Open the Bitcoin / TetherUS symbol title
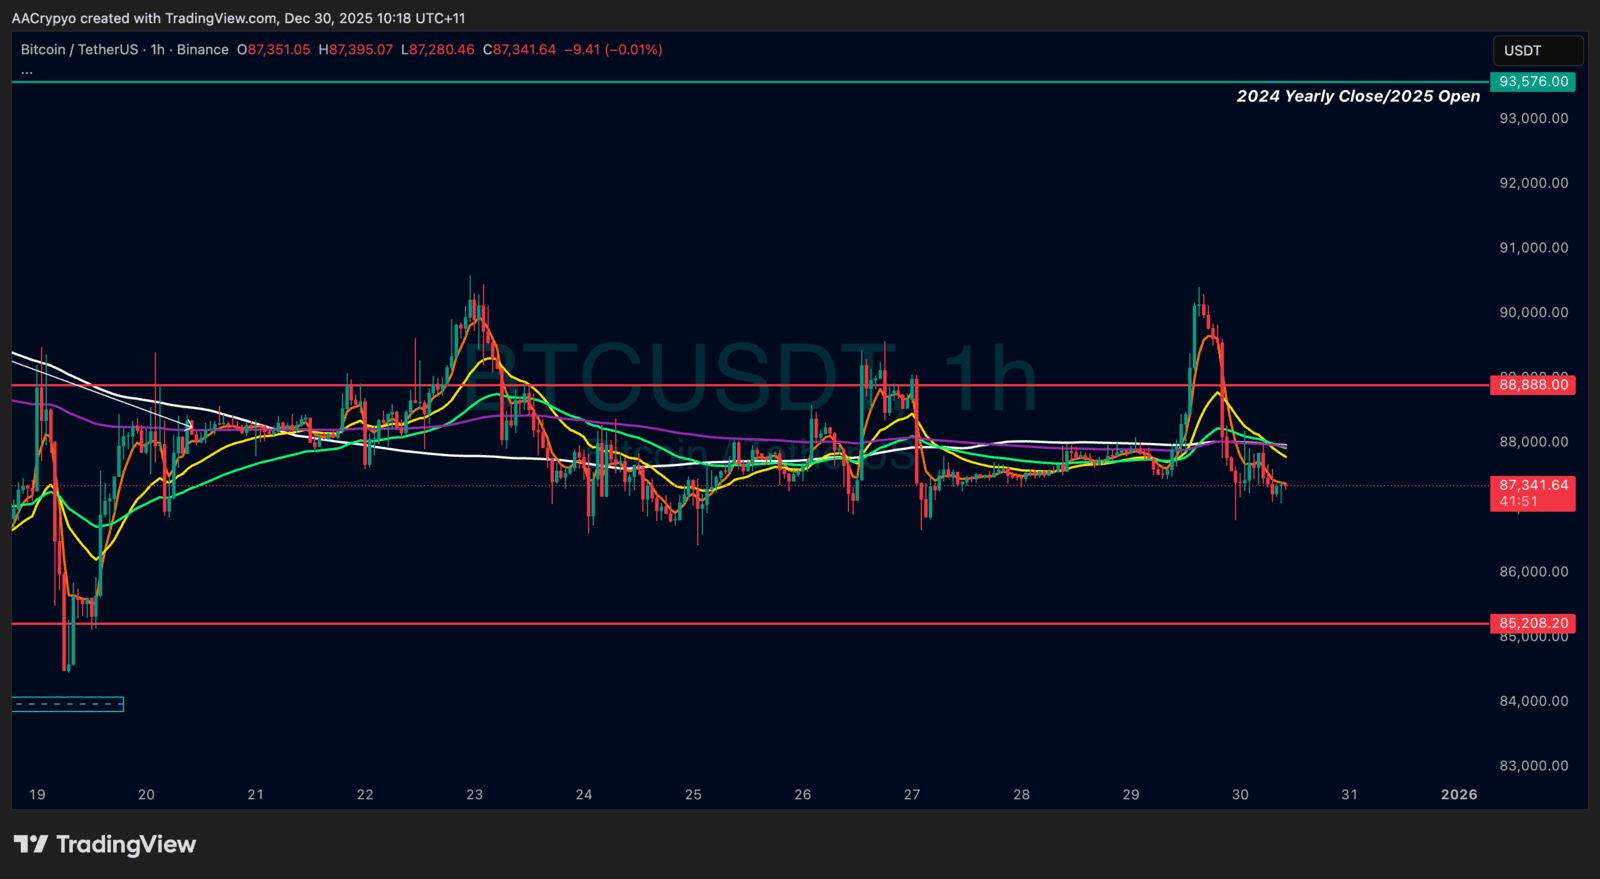Viewport: 1600px width, 879px height. click(x=79, y=49)
